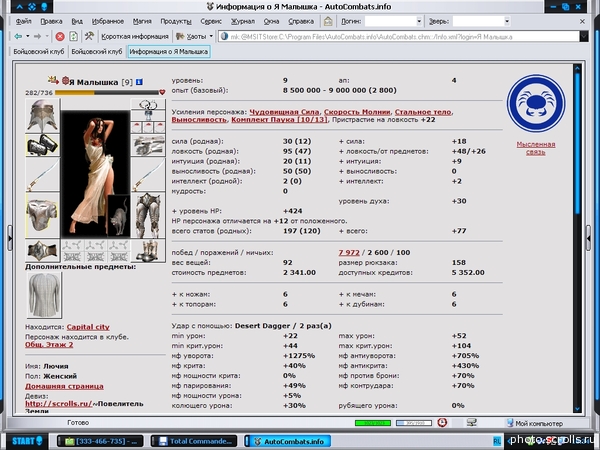Viewport: 600px width, 450px height.
Task: Open the Избранное menu
Action: [108, 21]
